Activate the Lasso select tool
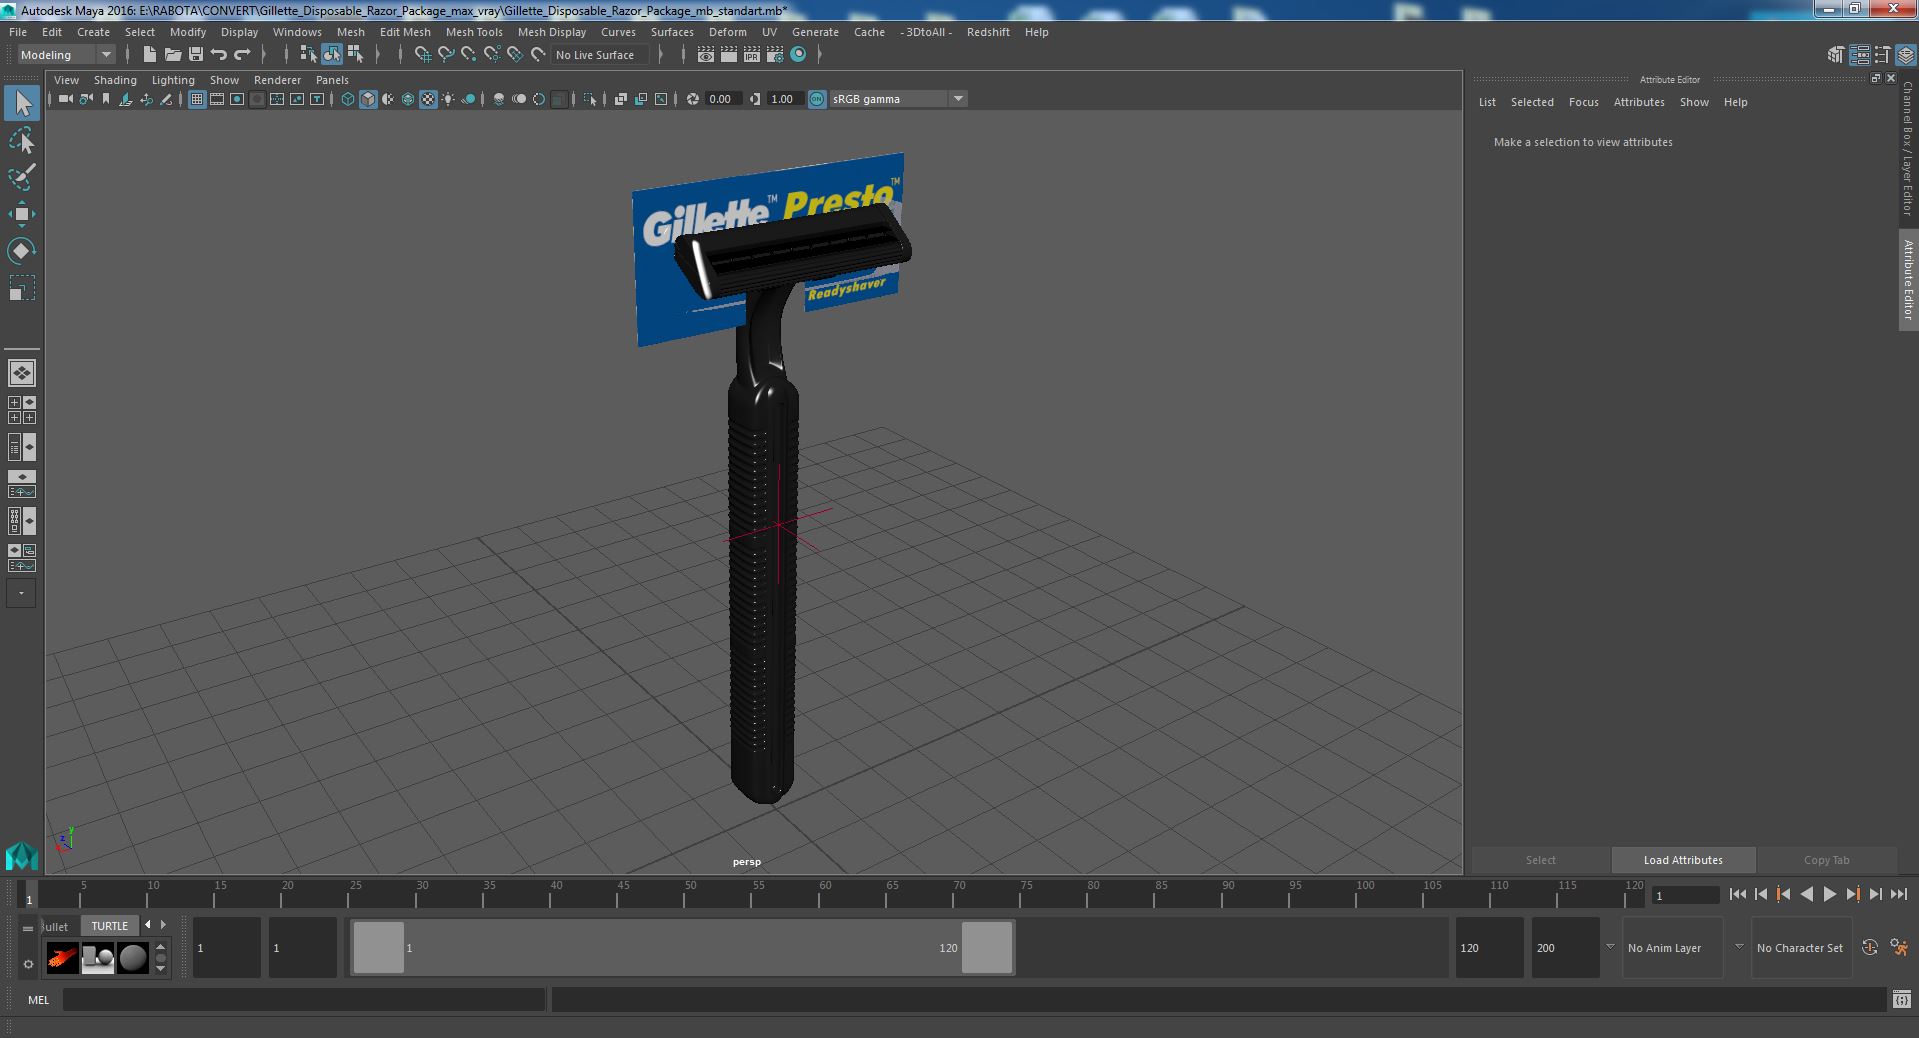Viewport: 1919px width, 1038px height. [22, 141]
